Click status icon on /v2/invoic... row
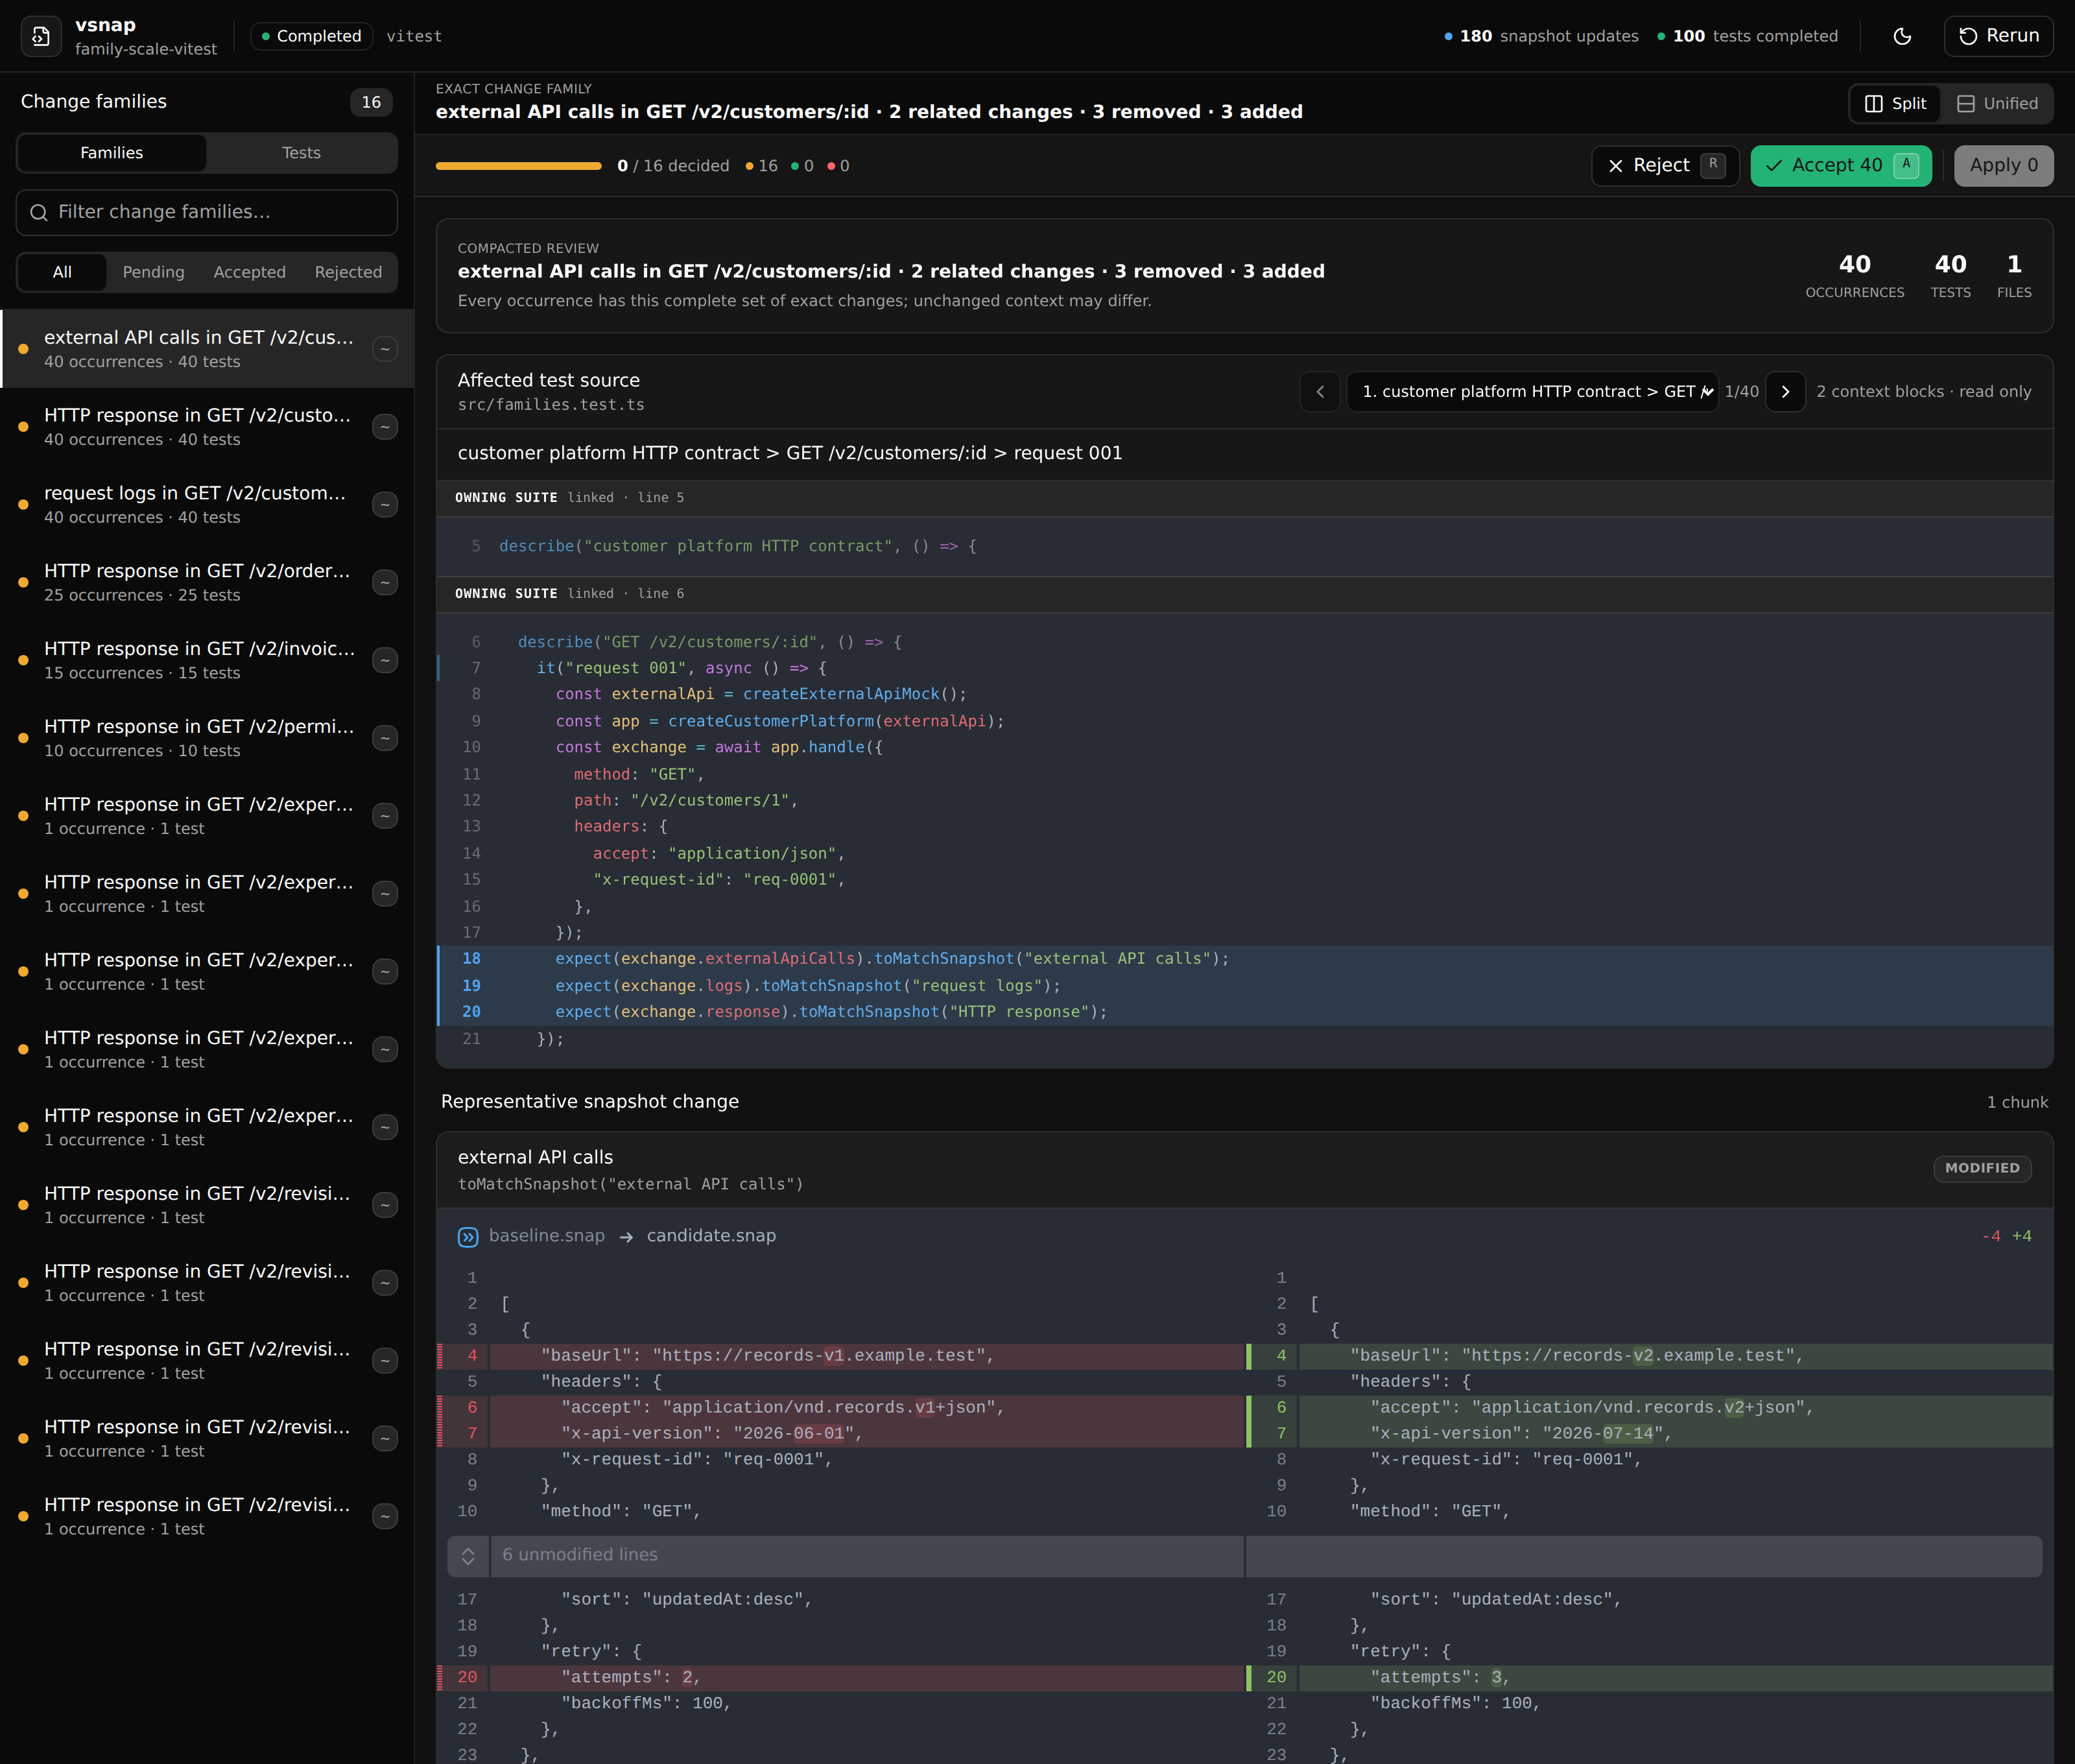Image resolution: width=2075 pixels, height=1764 pixels. tap(385, 661)
